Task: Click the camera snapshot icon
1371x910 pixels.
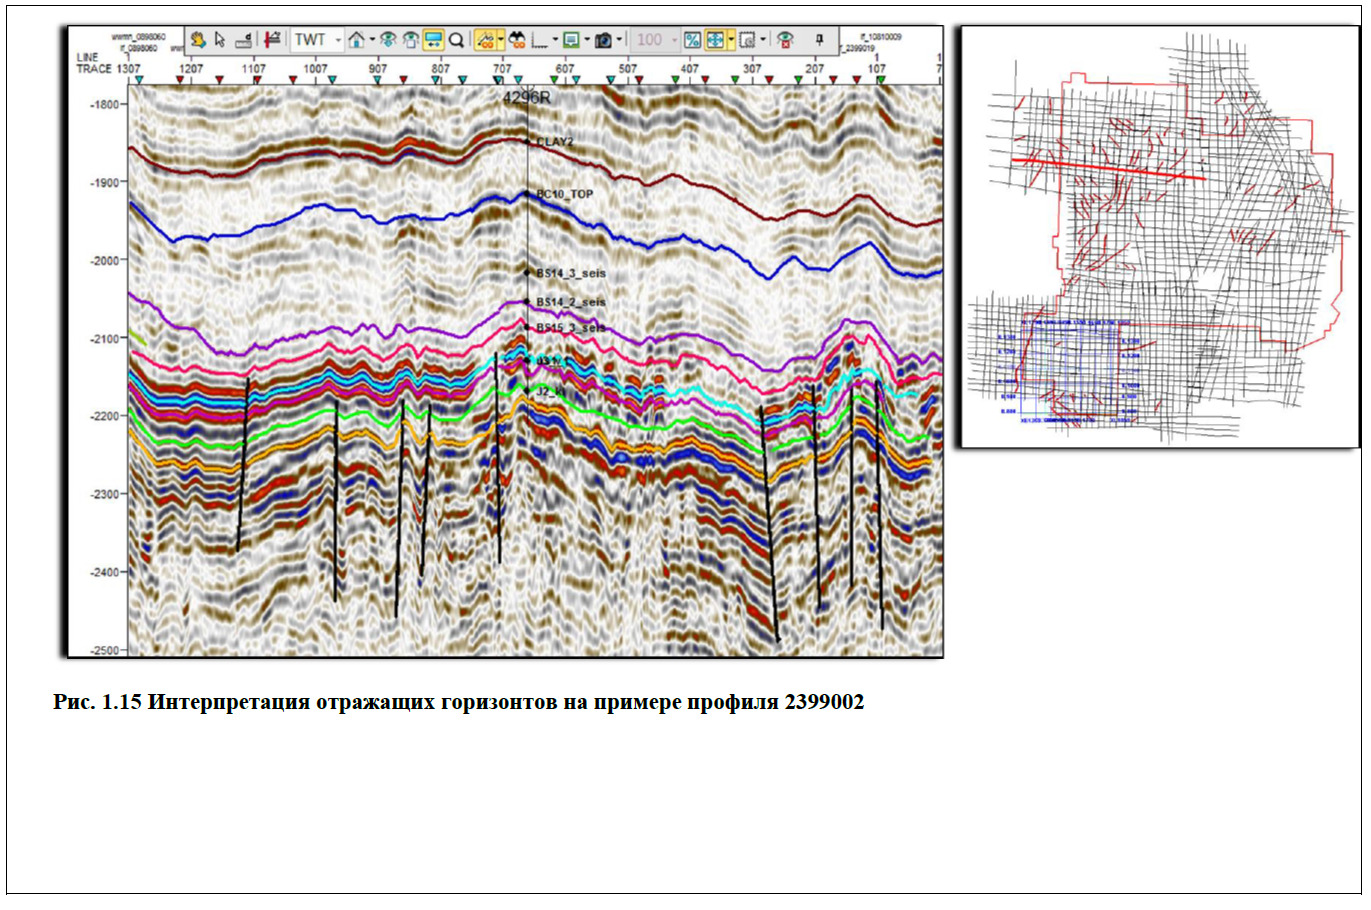Action: (603, 40)
